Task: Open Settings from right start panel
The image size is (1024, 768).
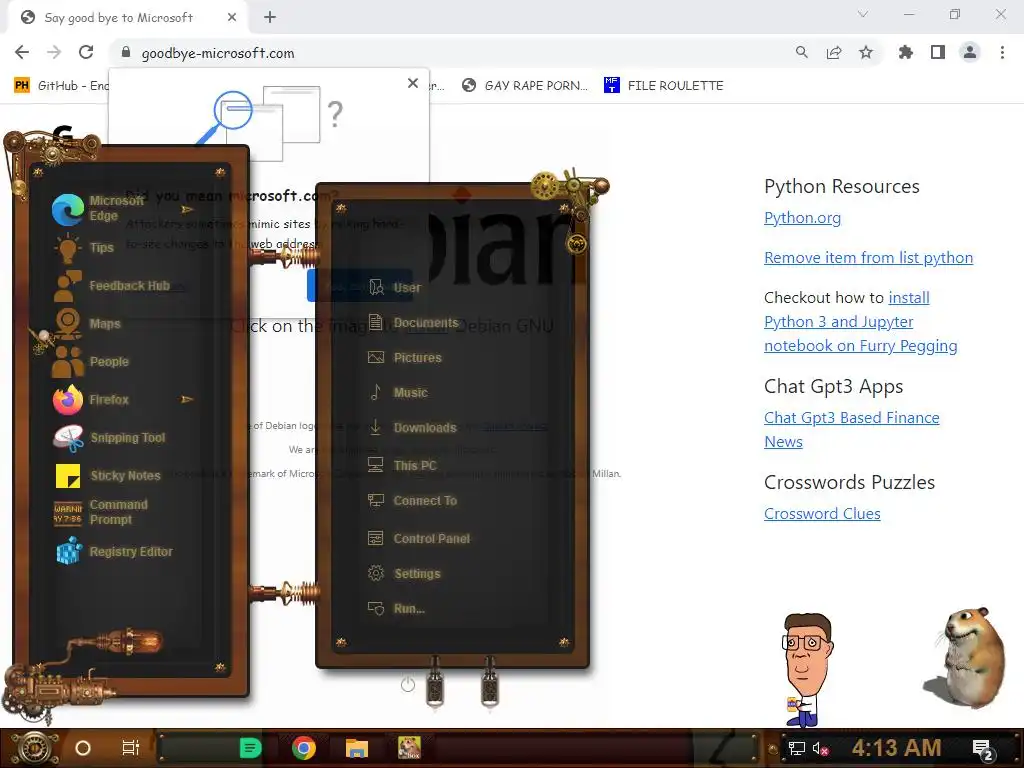Action: click(404, 574)
